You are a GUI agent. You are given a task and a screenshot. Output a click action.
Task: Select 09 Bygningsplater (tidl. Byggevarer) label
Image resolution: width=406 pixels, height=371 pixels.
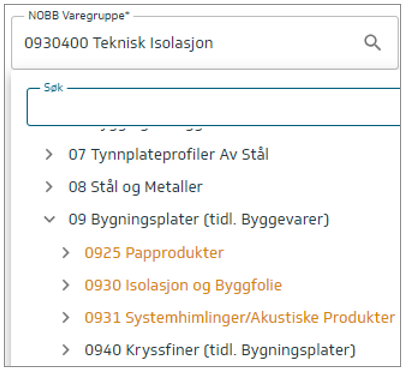[x=199, y=219]
